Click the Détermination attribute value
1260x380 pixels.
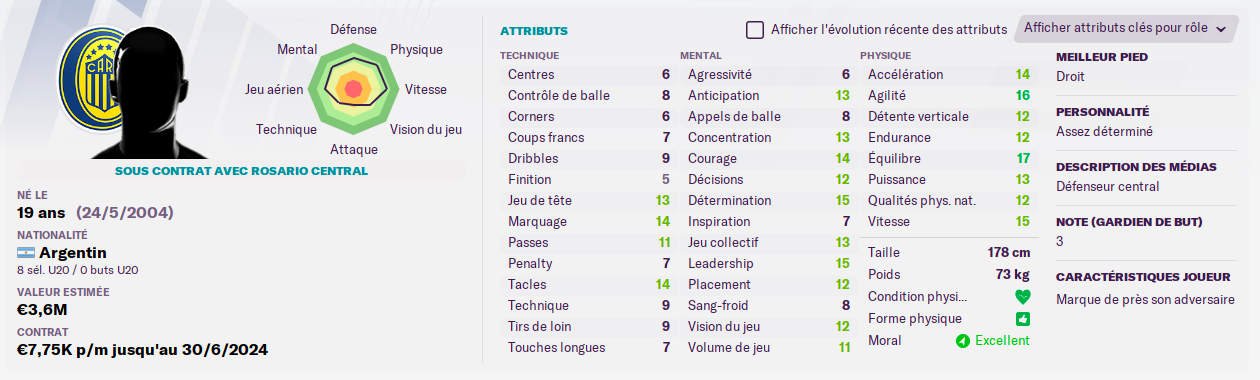point(843,200)
